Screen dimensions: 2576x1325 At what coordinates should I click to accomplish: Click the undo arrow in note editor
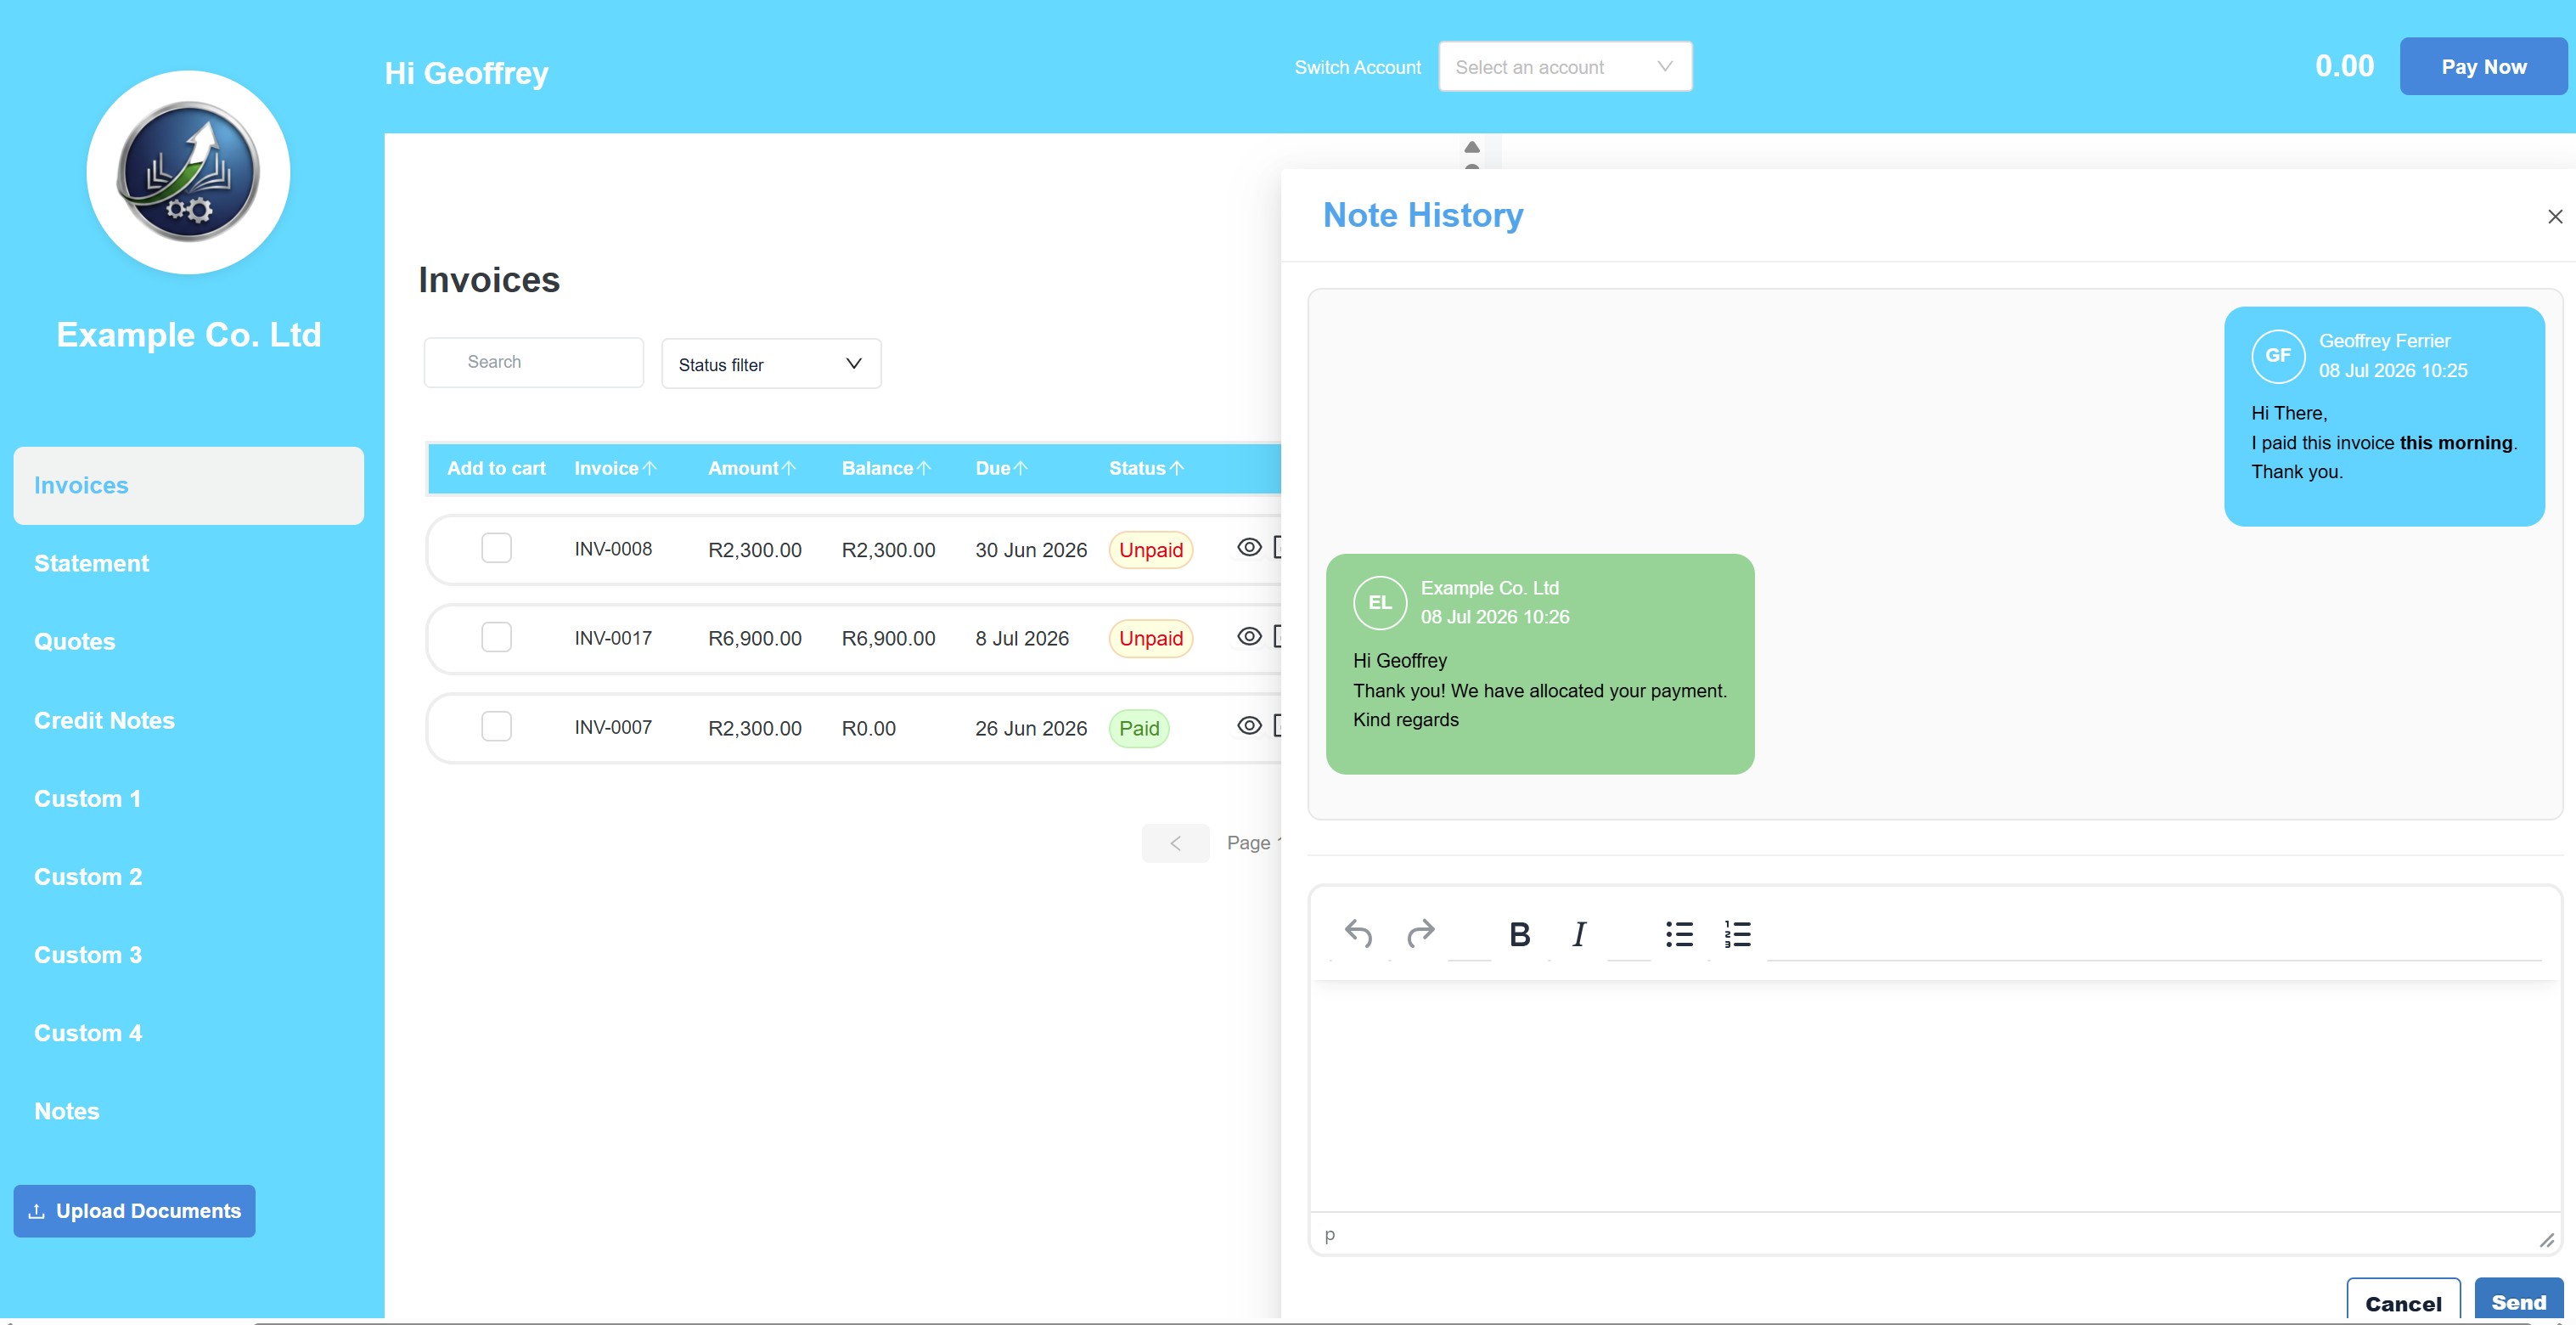tap(1358, 933)
